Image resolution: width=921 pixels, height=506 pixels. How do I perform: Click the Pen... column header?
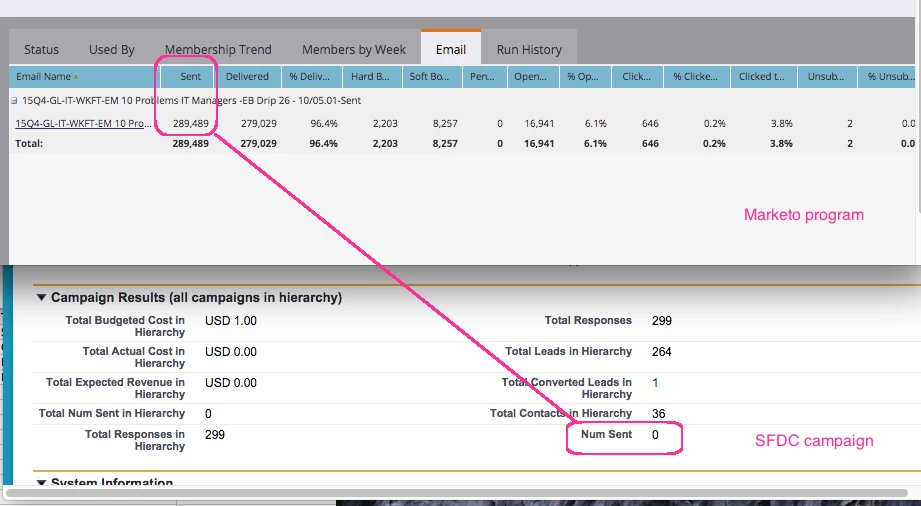click(x=485, y=76)
